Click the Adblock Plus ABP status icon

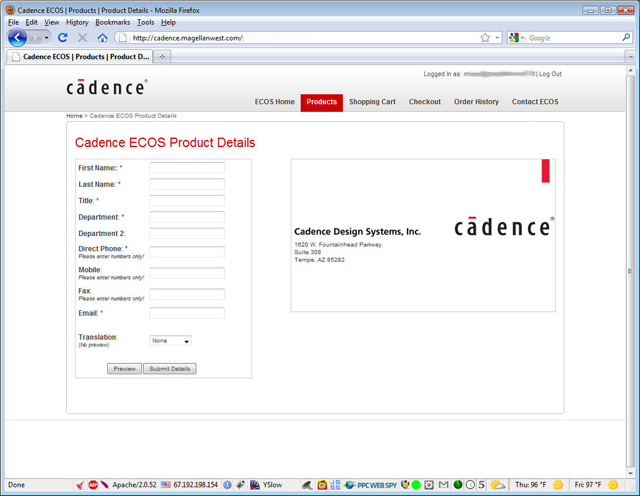[x=93, y=485]
